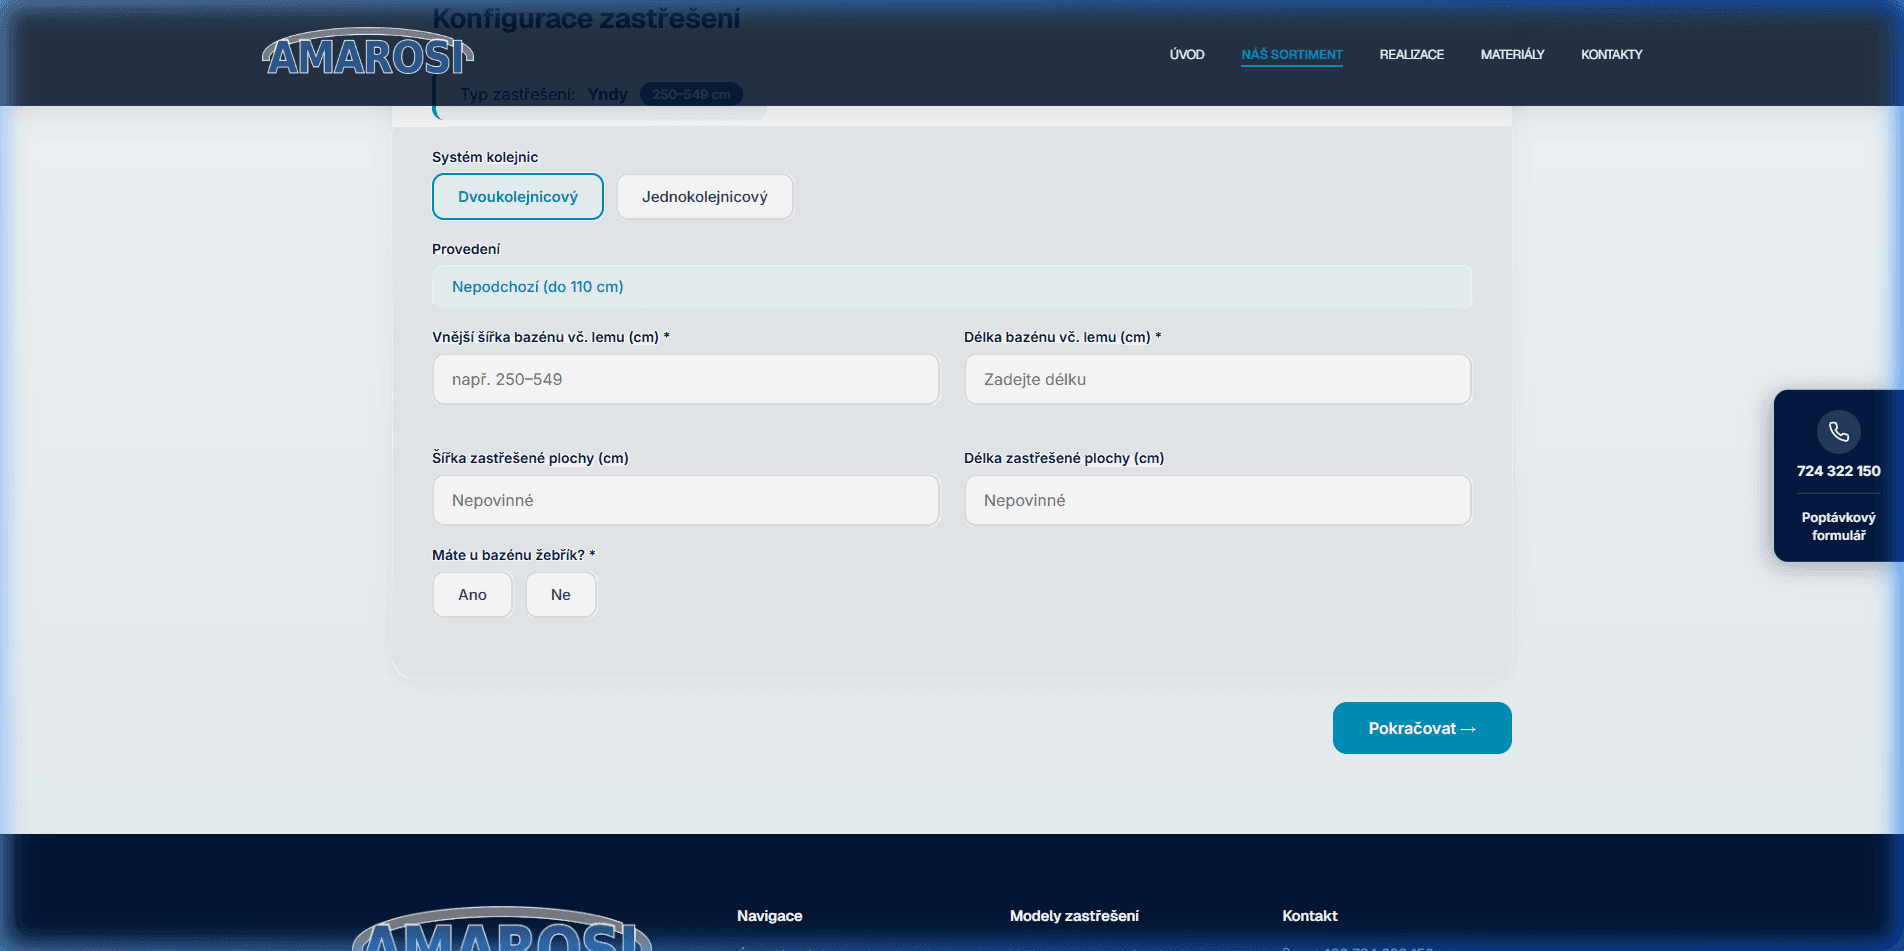Click the Šířka zastřešené plochy field

[x=685, y=501]
